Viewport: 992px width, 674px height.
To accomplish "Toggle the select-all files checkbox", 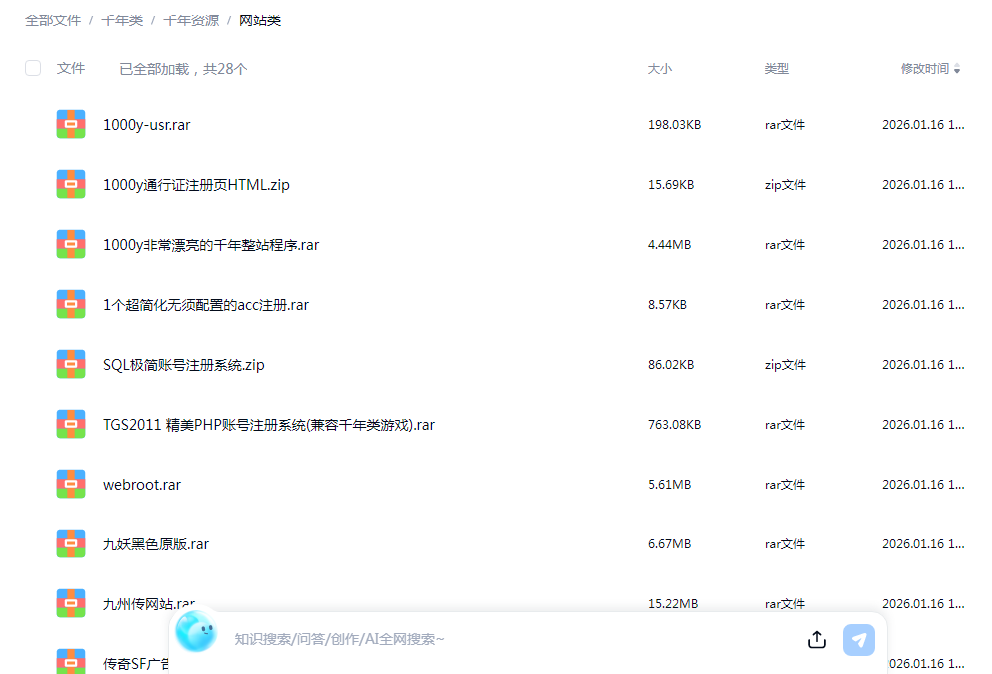I will point(33,68).
